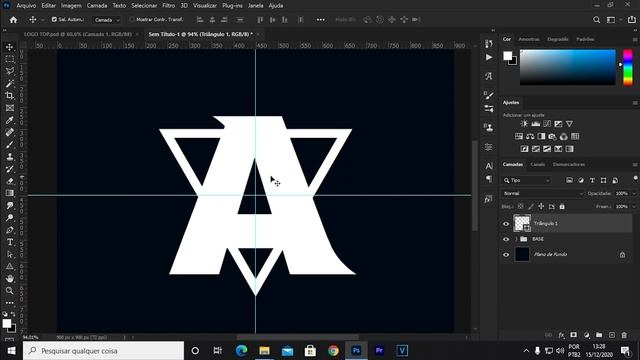Open the layer filter Tipo dropdown

point(527,180)
